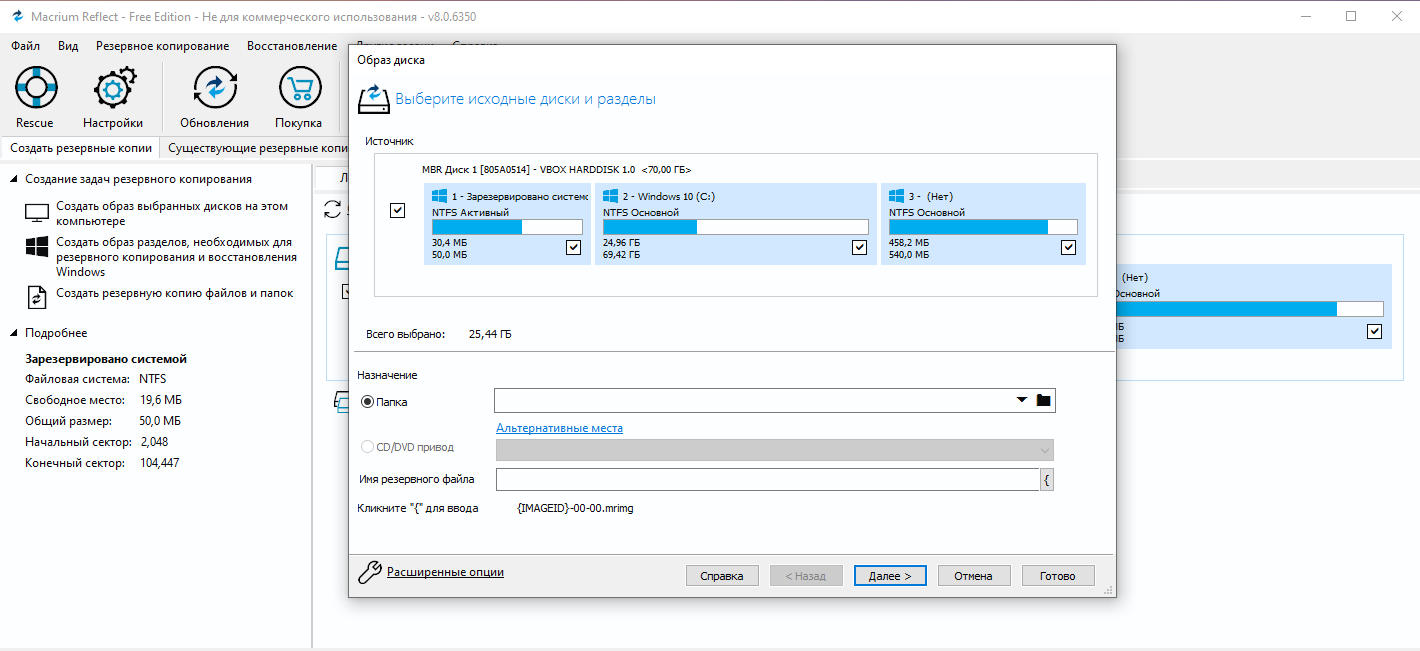Screen dimensions: 1420x651
Task: Click the {IMAGEID}-00-00.mrimg filename text
Action: tap(575, 508)
